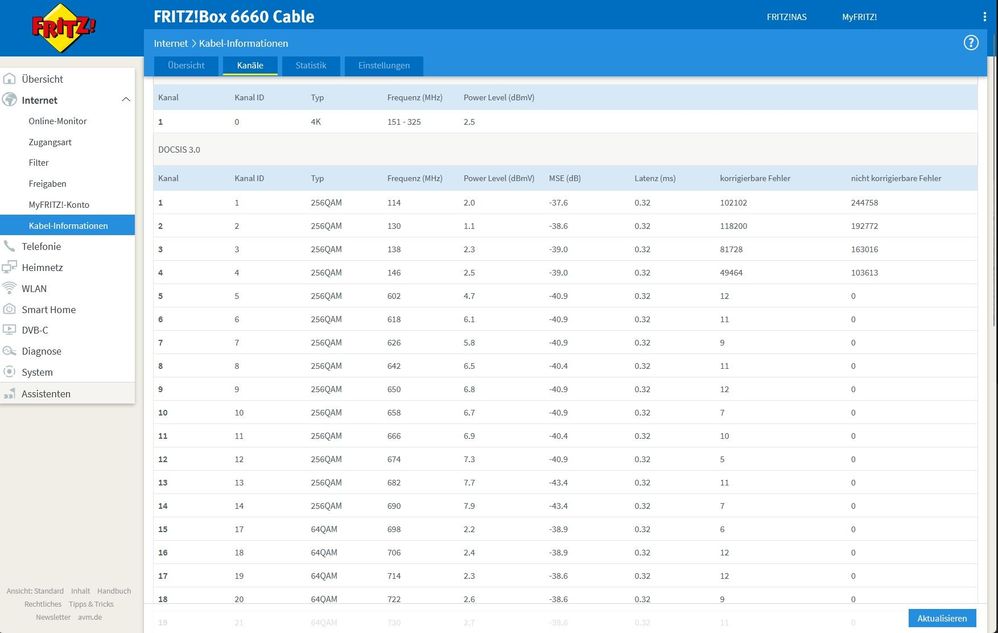Click the Internet breadcrumb link
This screenshot has width=998, height=633.
coord(169,44)
